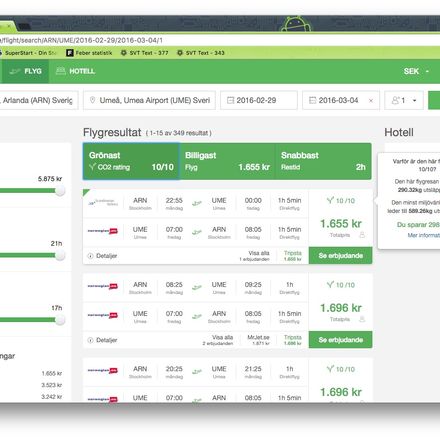Open the passenger count dropdown

[404, 100]
